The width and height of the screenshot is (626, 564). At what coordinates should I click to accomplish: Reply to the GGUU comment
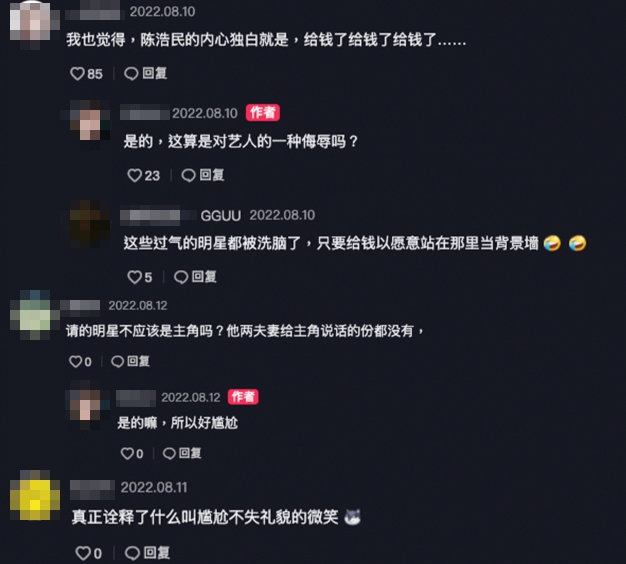[x=195, y=277]
